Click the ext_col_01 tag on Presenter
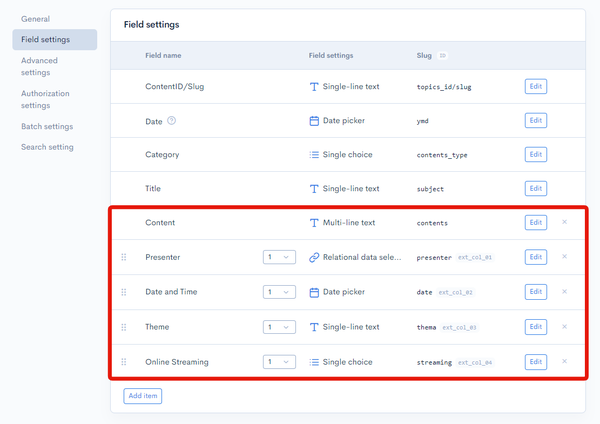The width and height of the screenshot is (600, 424). (x=475, y=258)
